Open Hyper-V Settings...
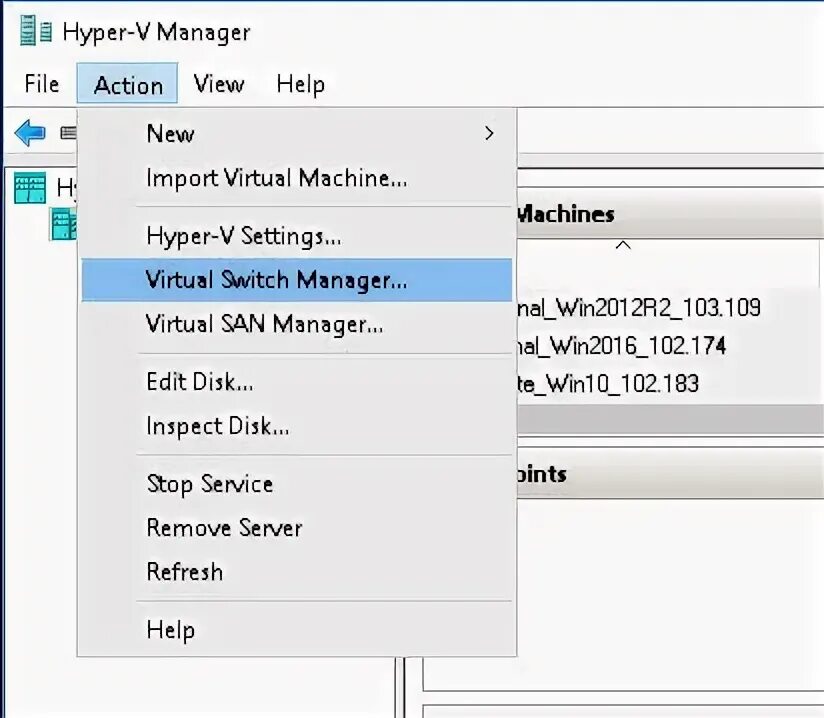Viewport: 824px width, 718px height. (297, 236)
